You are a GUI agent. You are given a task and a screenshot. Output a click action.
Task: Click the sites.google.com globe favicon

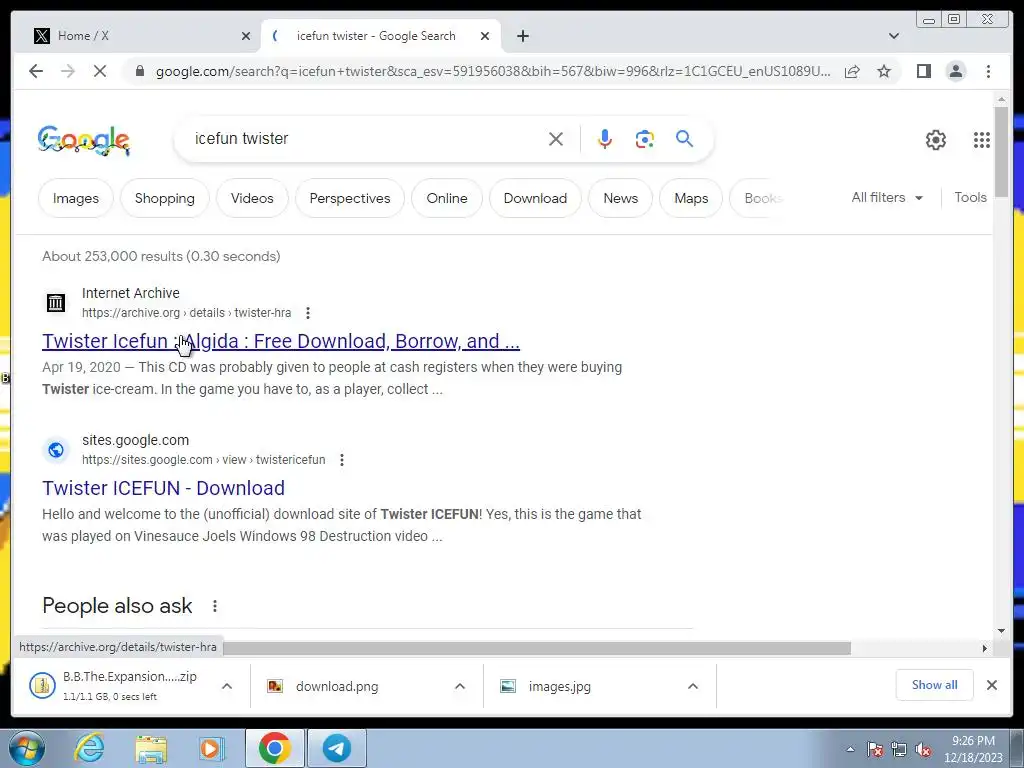pyautogui.click(x=56, y=449)
